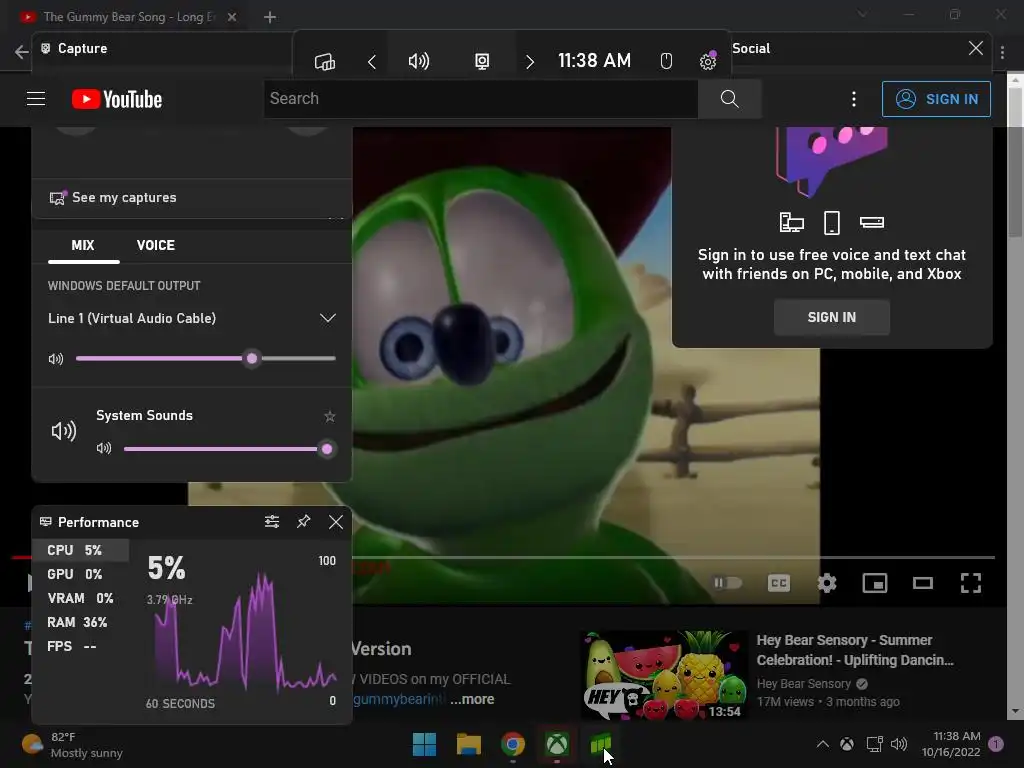Open Chrome from taskbar
Screen dimensions: 1024x768
[513, 744]
